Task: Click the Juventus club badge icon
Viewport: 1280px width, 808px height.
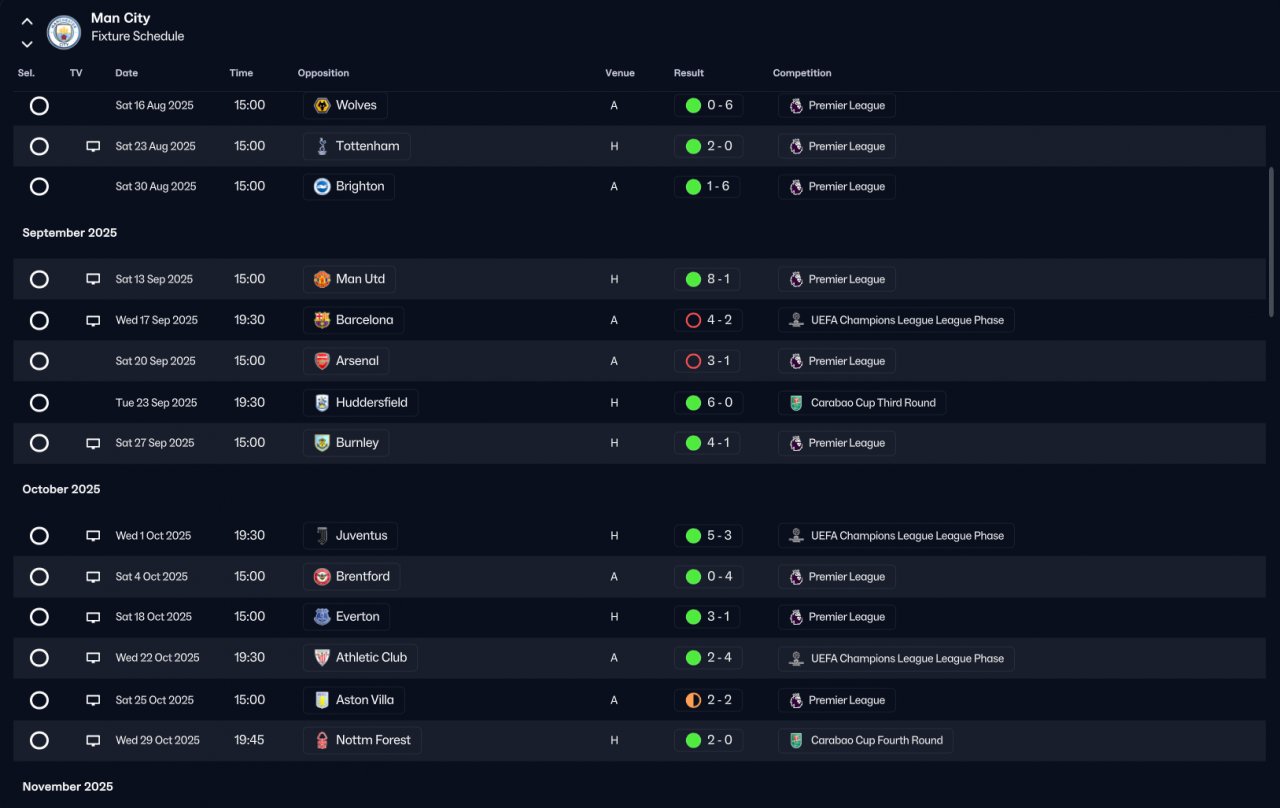Action: coord(322,536)
